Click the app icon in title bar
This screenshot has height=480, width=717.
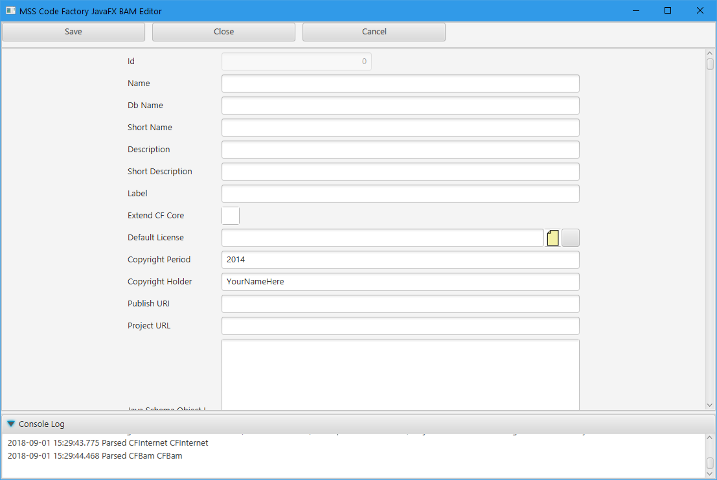(9, 10)
